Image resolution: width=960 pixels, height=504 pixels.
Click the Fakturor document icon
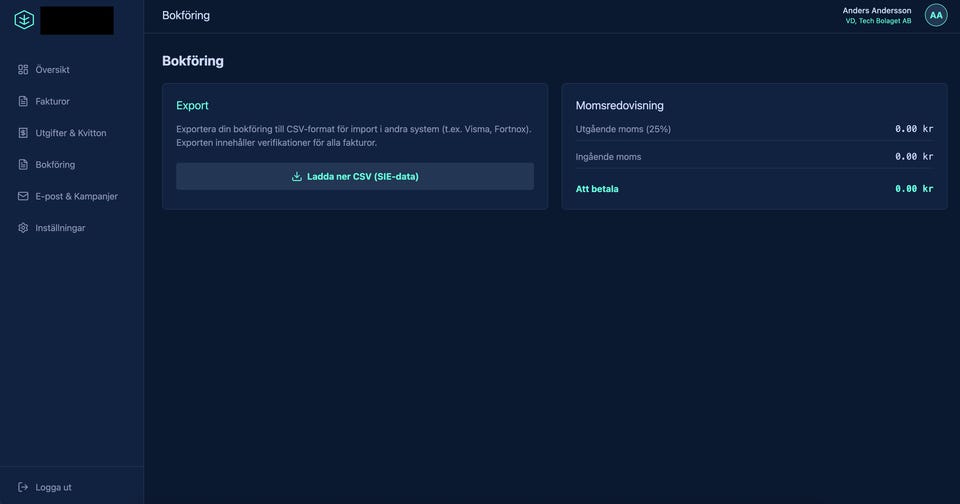tap(23, 101)
